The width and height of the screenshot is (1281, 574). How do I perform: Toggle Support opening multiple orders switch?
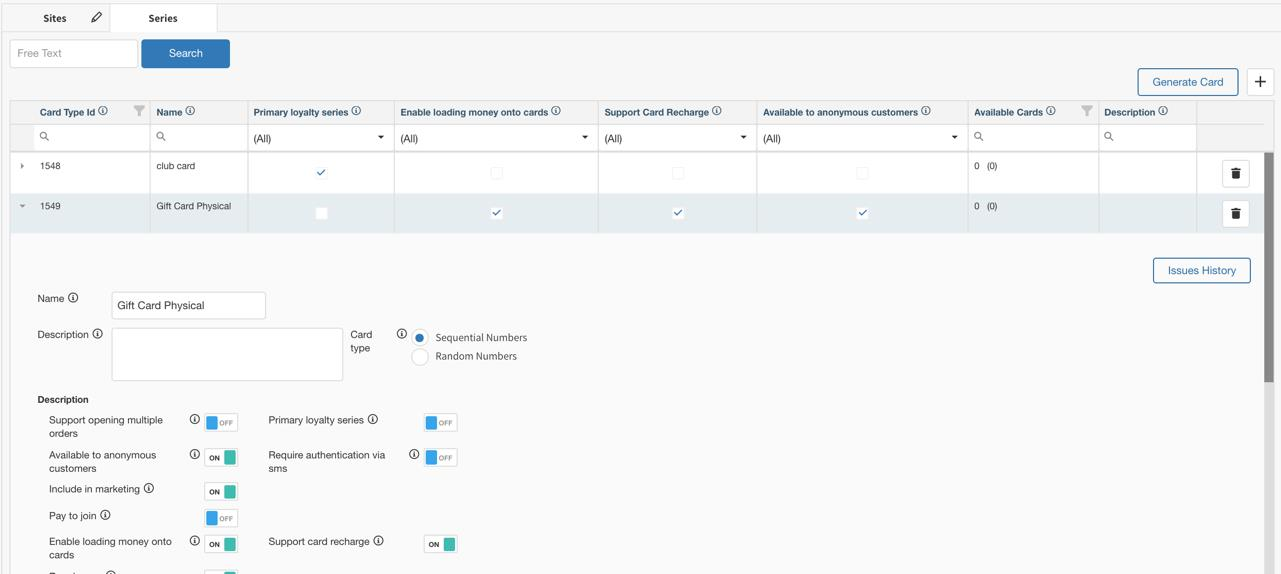coord(220,423)
